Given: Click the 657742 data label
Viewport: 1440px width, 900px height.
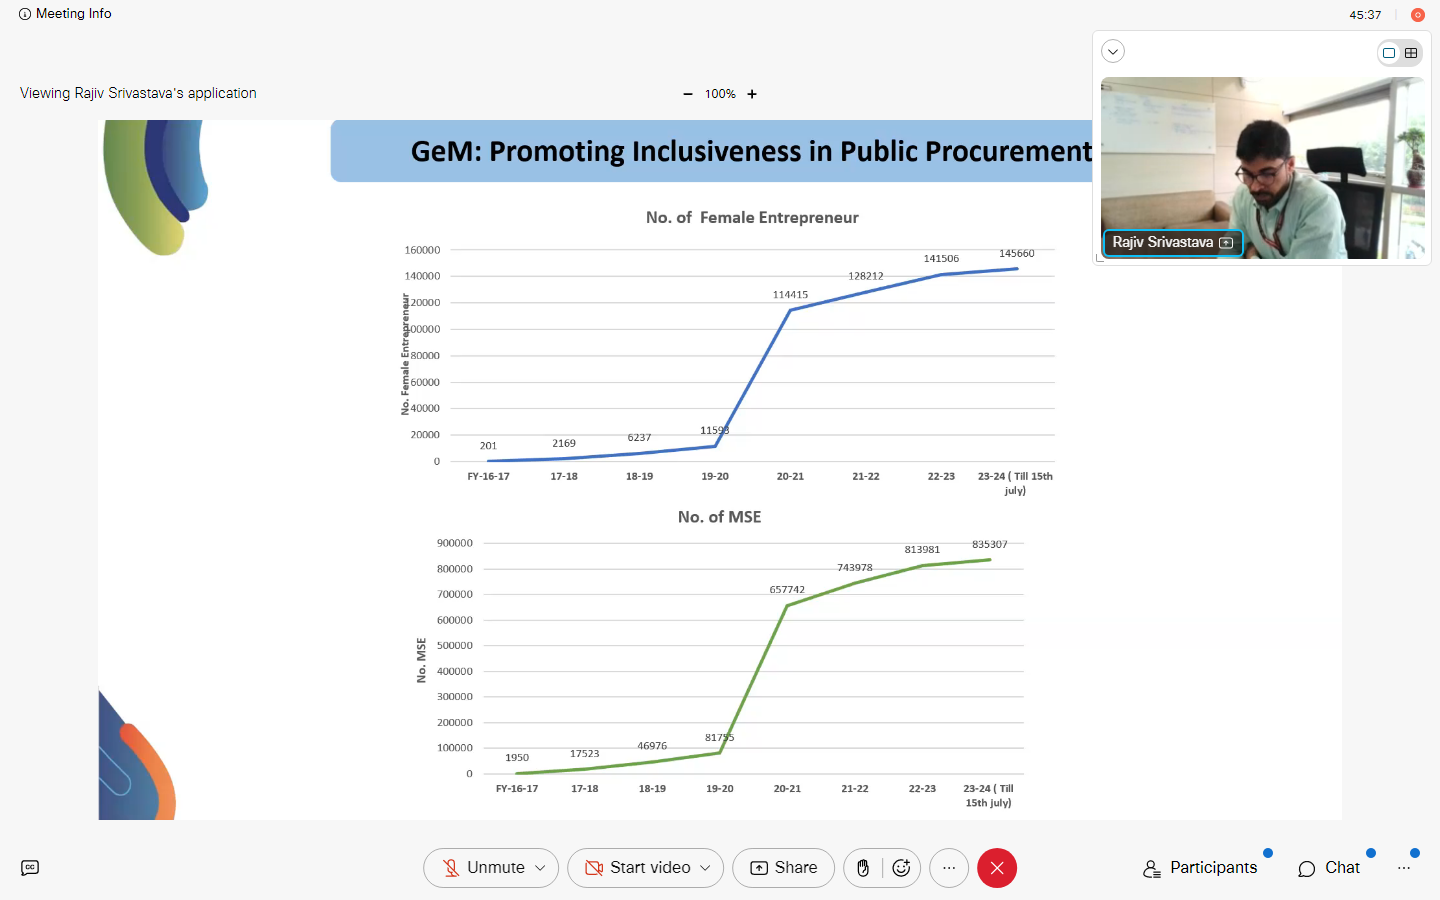Looking at the screenshot, I should click(787, 590).
